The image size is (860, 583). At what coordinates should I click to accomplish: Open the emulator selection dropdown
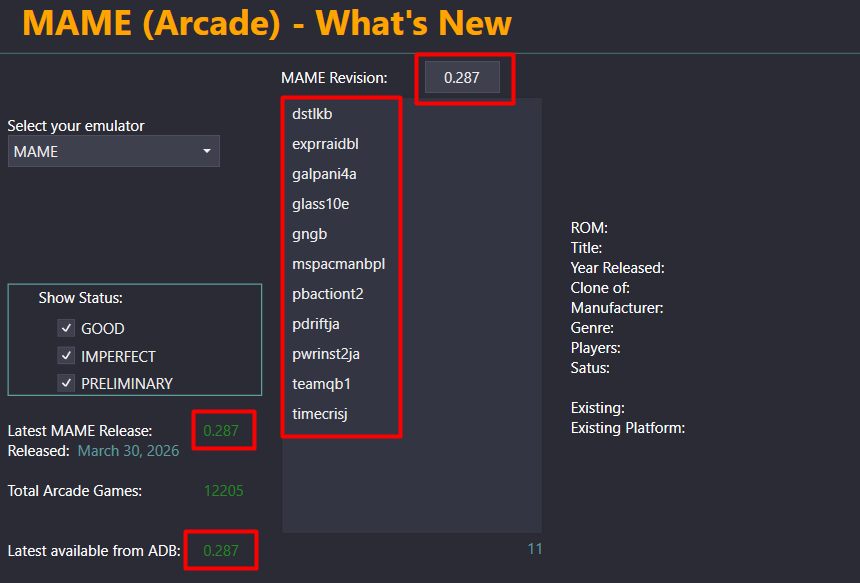(x=113, y=151)
